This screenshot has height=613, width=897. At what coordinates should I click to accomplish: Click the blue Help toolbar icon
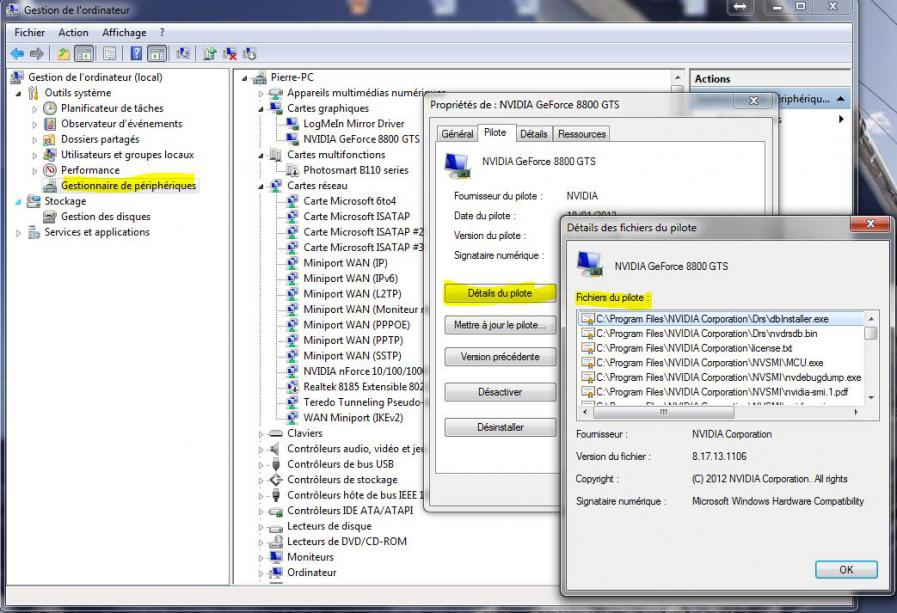click(x=136, y=54)
